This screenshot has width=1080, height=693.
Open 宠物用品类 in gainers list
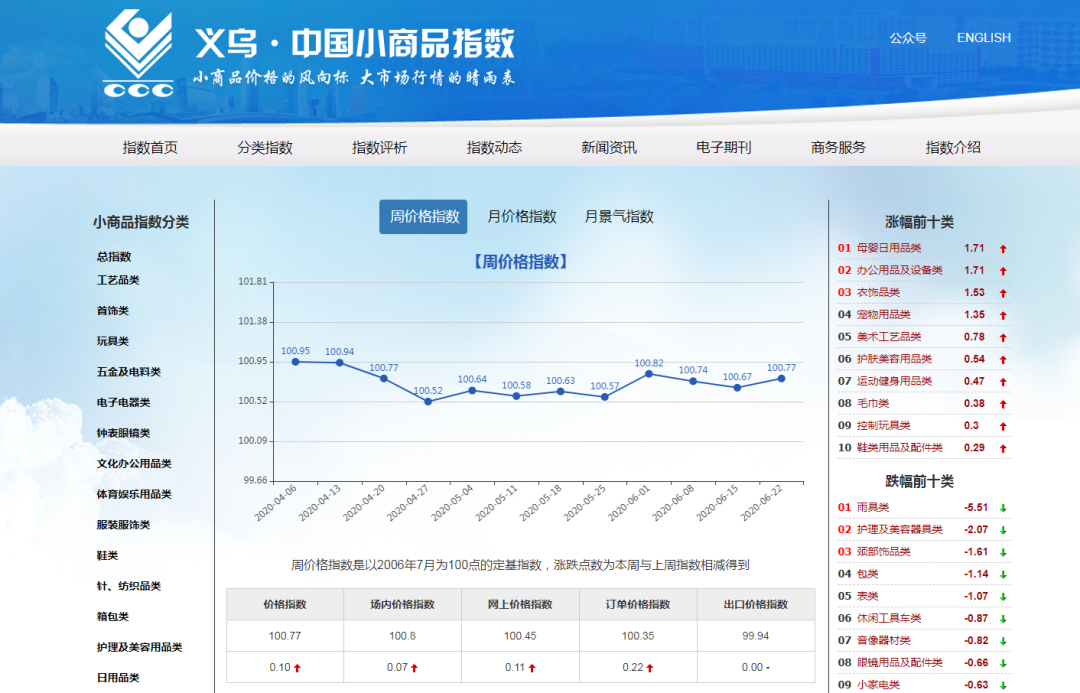coord(884,315)
